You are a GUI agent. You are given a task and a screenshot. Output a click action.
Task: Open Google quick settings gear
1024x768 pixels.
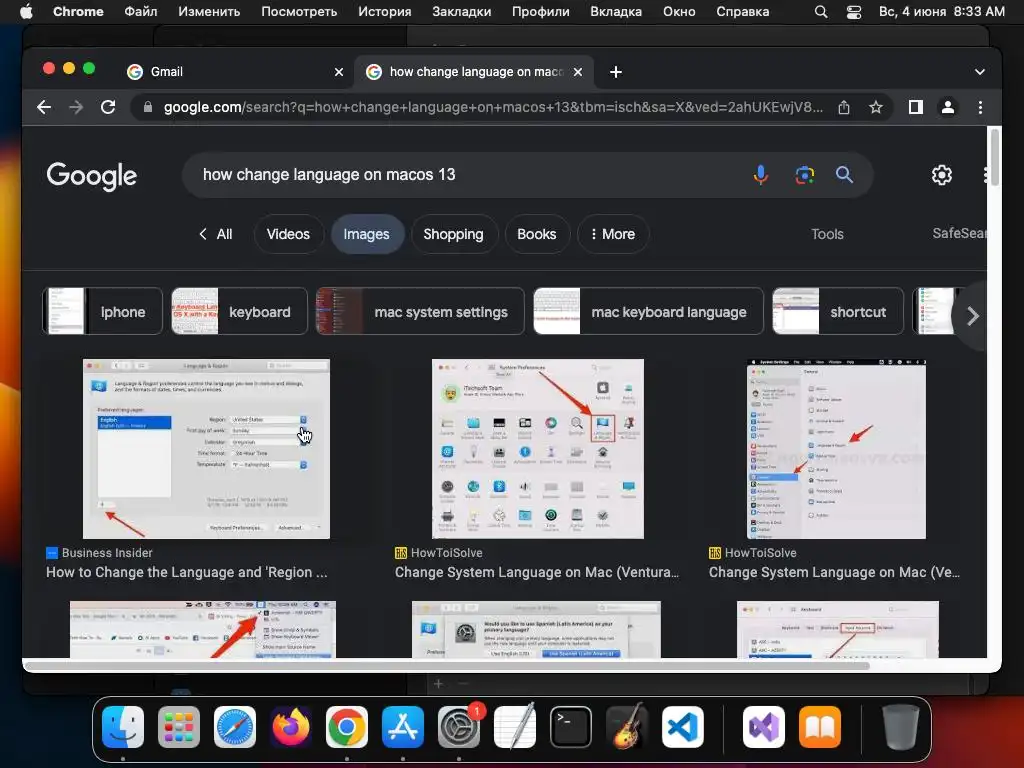click(x=941, y=175)
